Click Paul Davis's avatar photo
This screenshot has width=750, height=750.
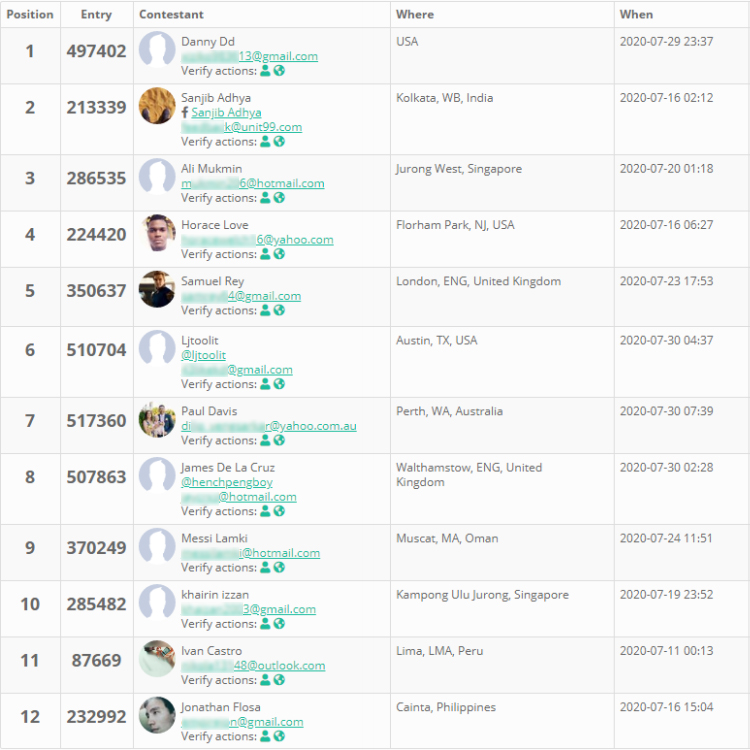point(158,420)
